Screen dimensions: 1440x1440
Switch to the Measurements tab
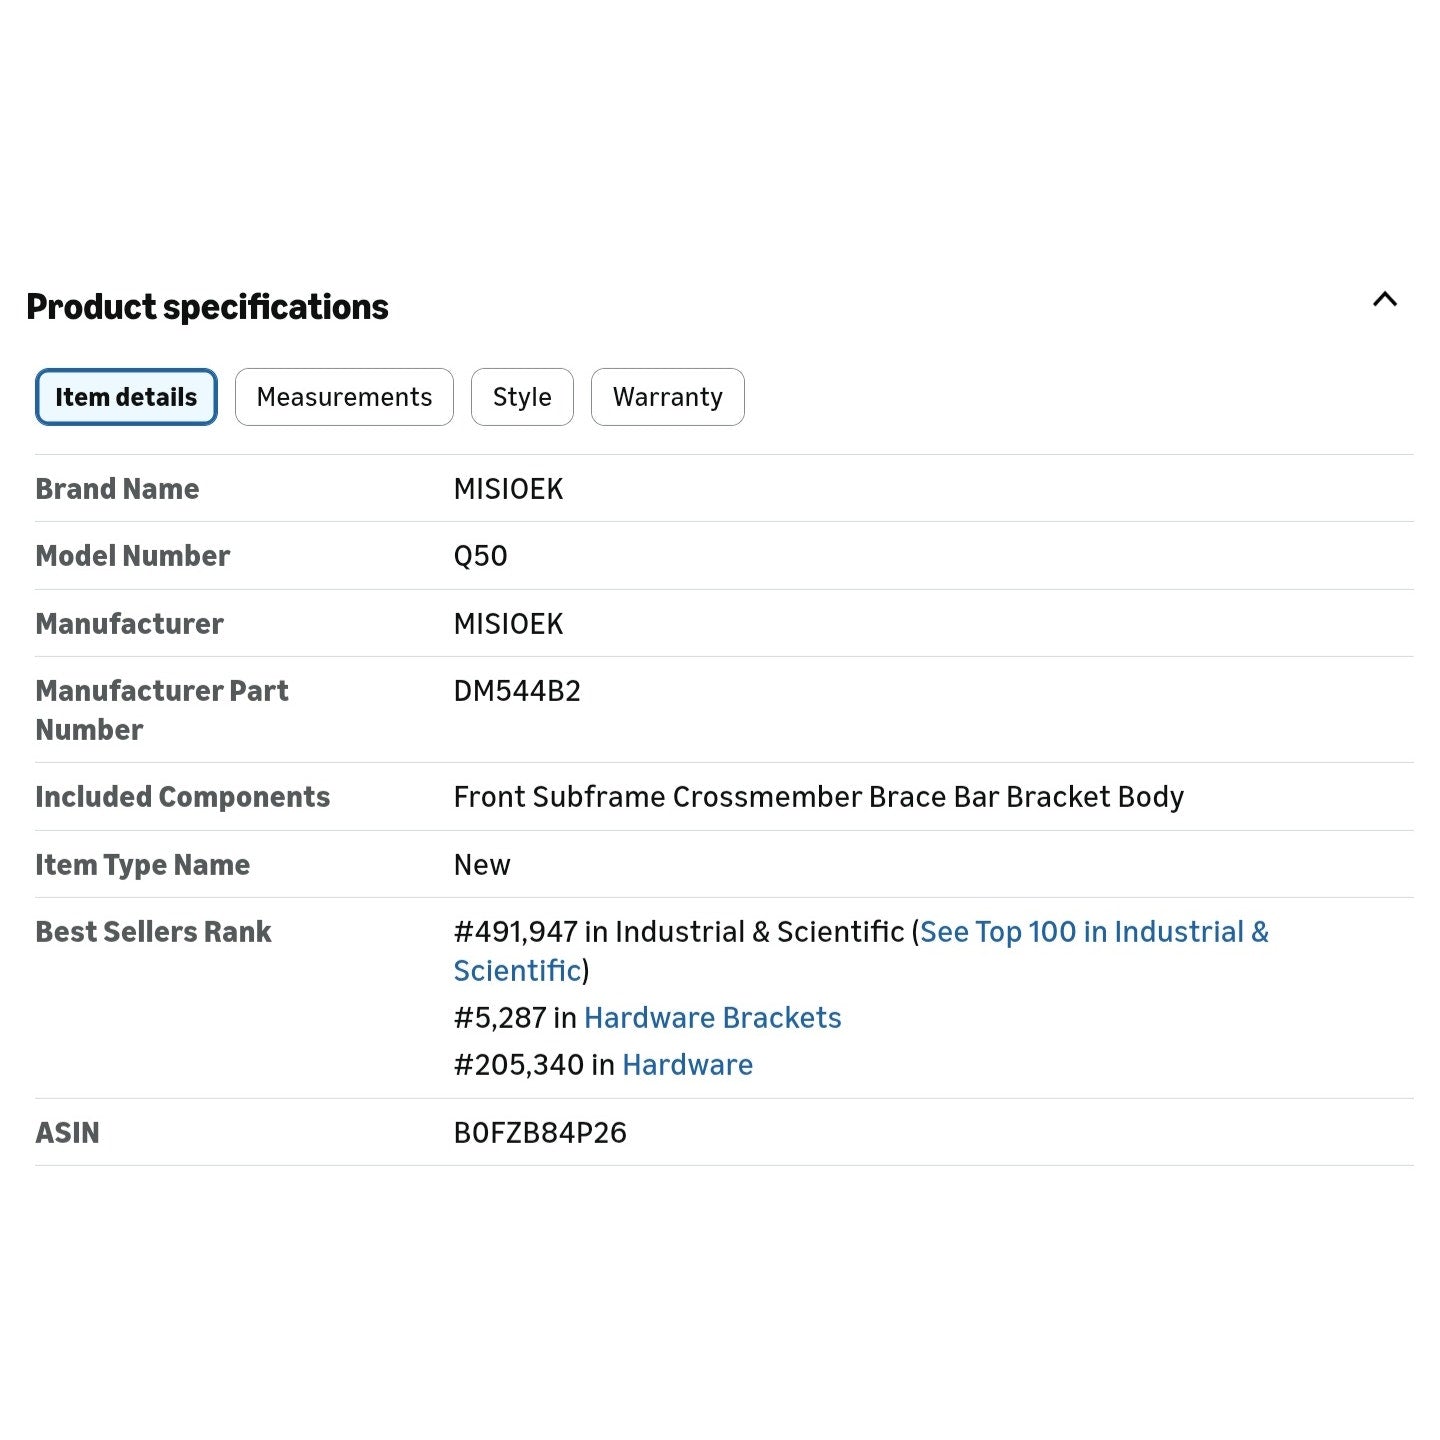click(x=344, y=397)
